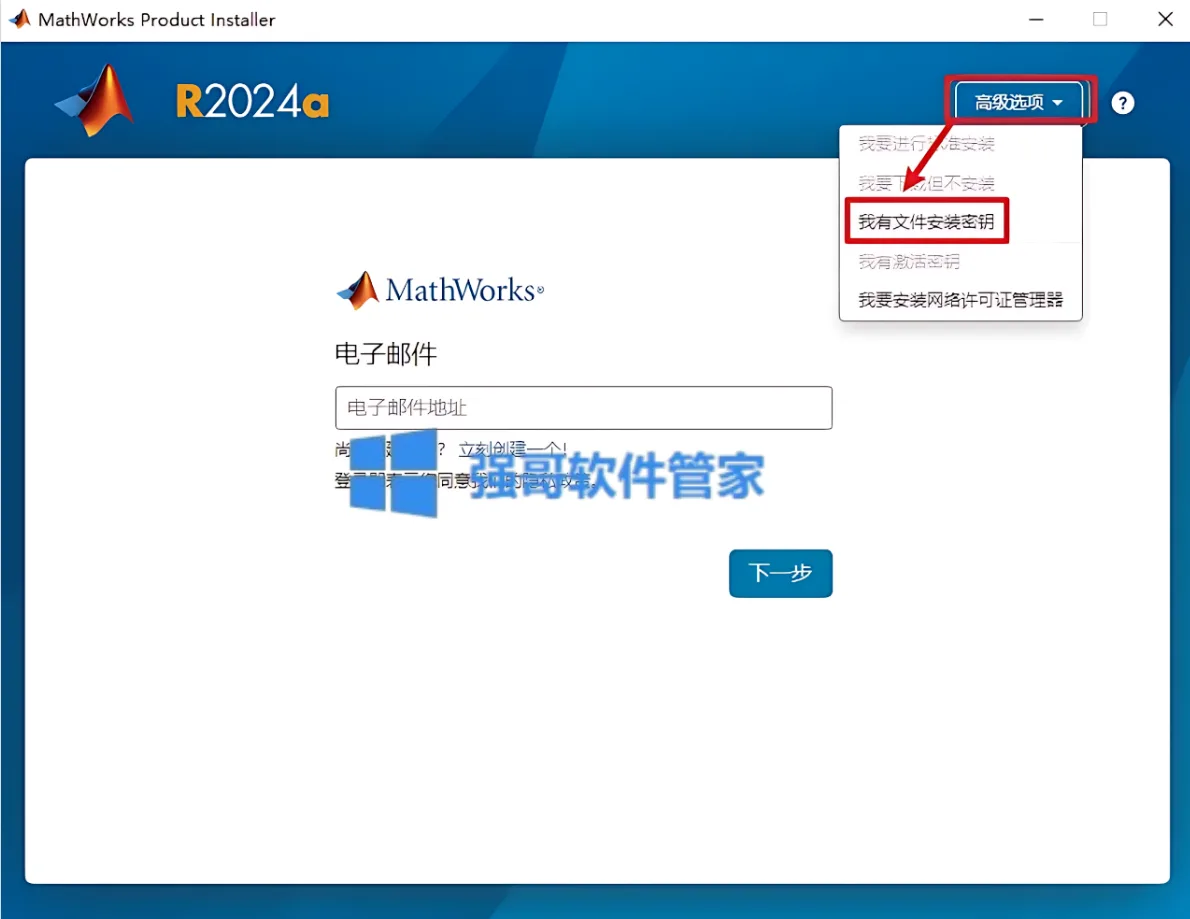Click the title bar MATLAB icon
1190x919 pixels.
(x=20, y=19)
